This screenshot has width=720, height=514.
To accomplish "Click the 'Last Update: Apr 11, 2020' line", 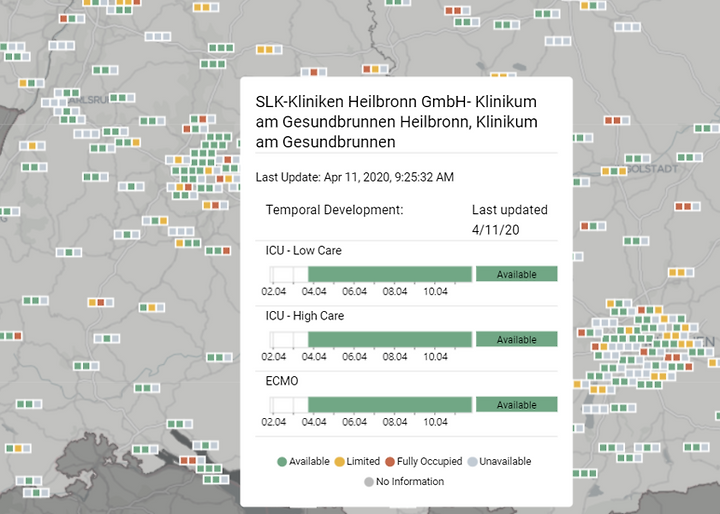I will [x=354, y=177].
